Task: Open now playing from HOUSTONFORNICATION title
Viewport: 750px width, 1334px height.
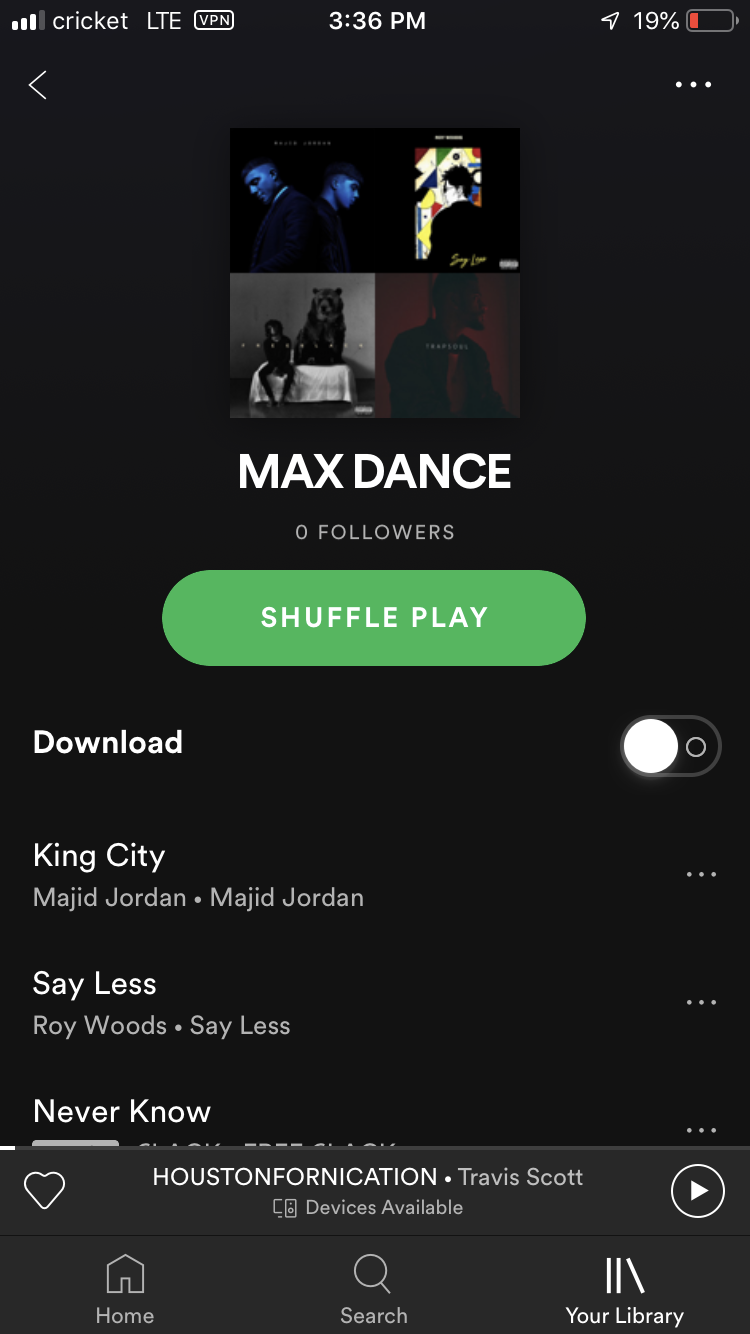Action: pos(295,1176)
